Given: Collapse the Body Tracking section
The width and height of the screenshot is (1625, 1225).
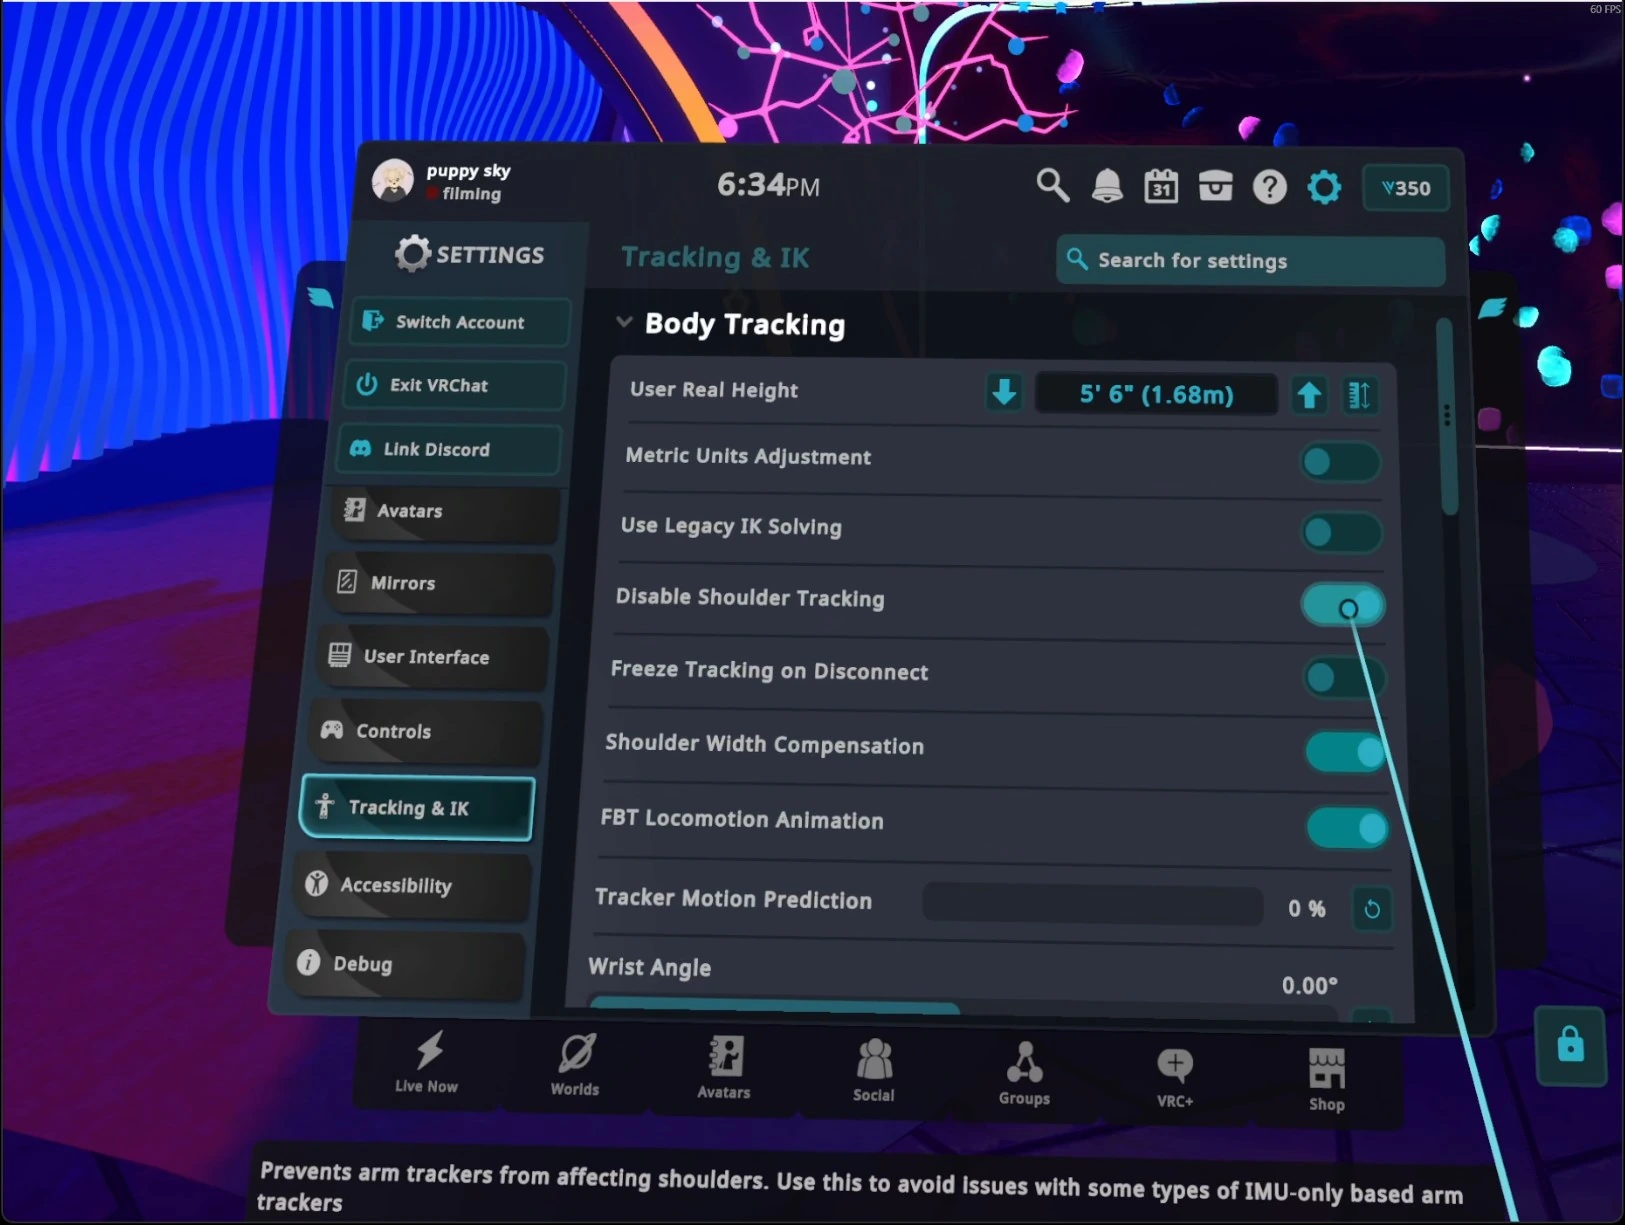Looking at the screenshot, I should tap(624, 322).
